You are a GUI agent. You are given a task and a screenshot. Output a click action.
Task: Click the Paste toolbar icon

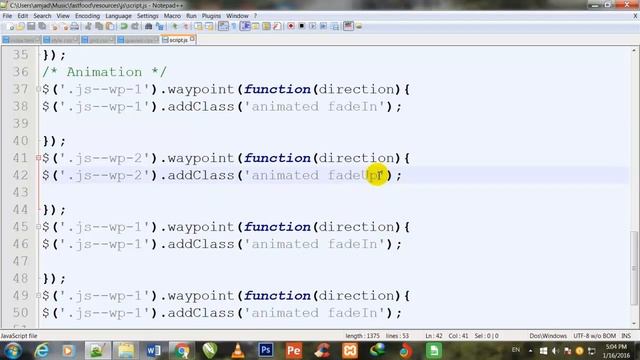pyautogui.click(x=110, y=27)
